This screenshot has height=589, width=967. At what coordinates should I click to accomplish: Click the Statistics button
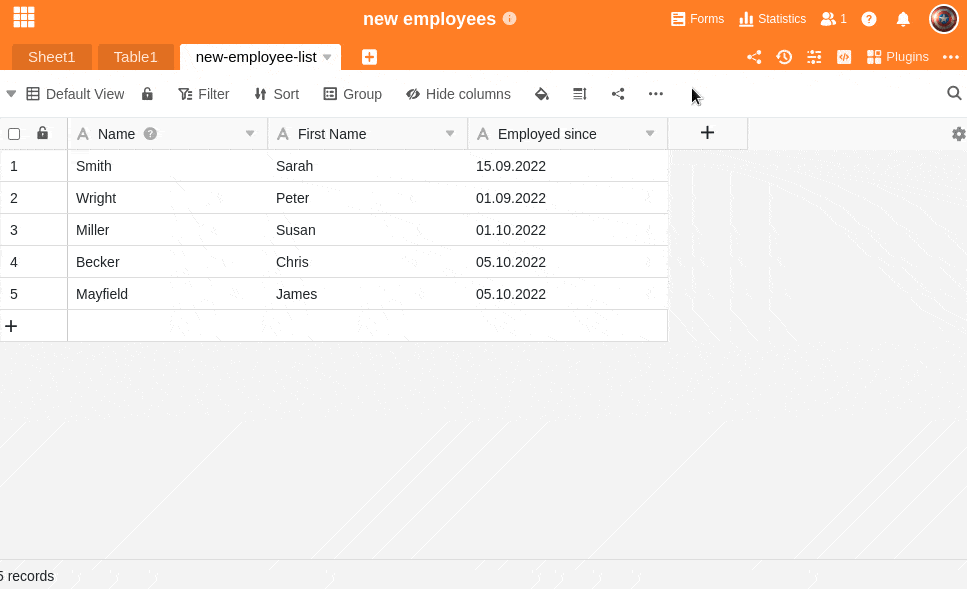(x=772, y=19)
